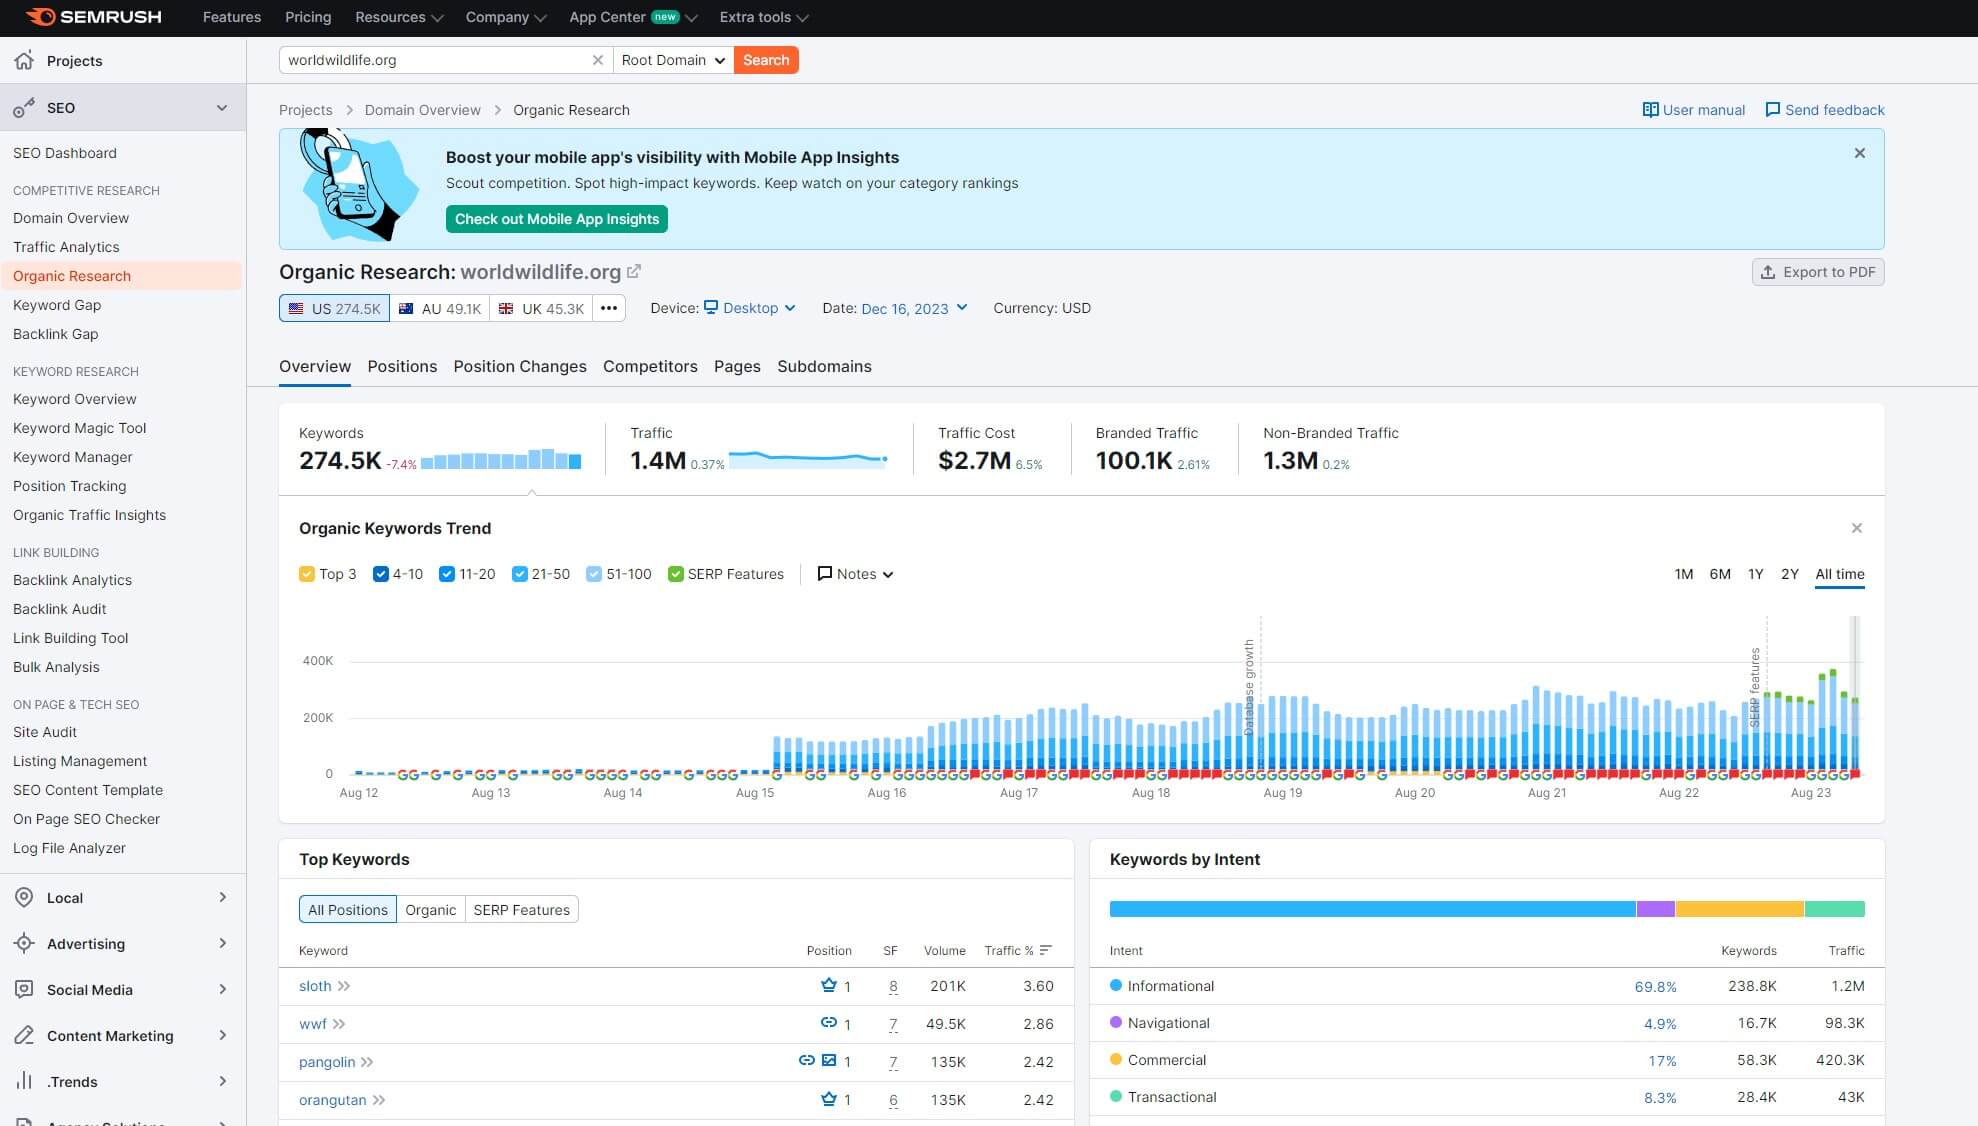Click the link SERP feature icon for wwf
The width and height of the screenshot is (1978, 1126).
828,1022
